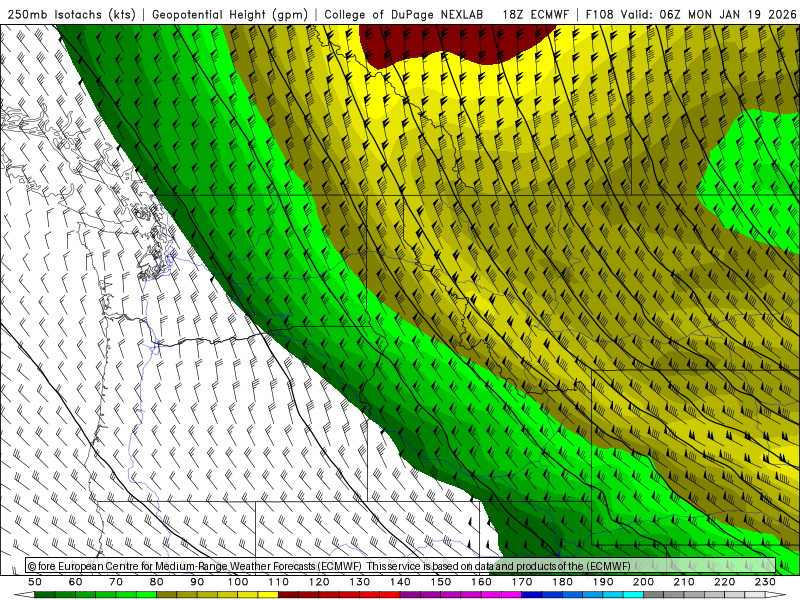Click the darkest green colorbar swatch at 50
800x600 pixels.
(x=45, y=595)
